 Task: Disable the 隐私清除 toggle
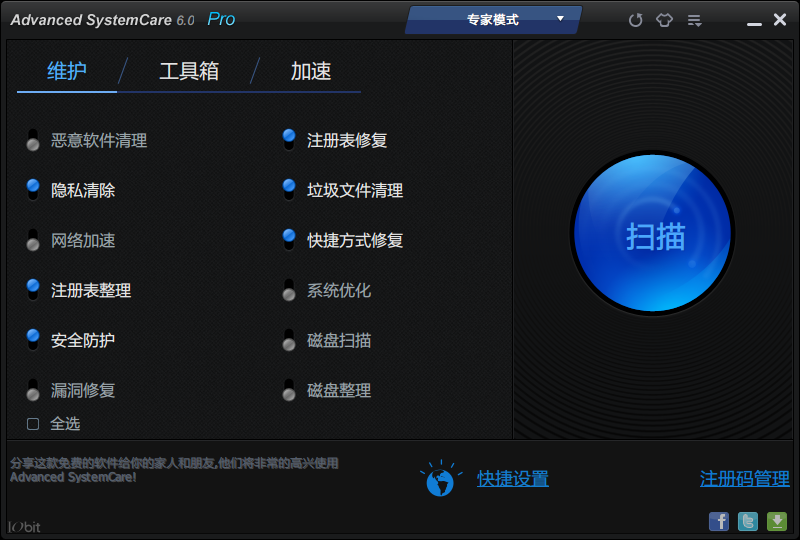33,190
